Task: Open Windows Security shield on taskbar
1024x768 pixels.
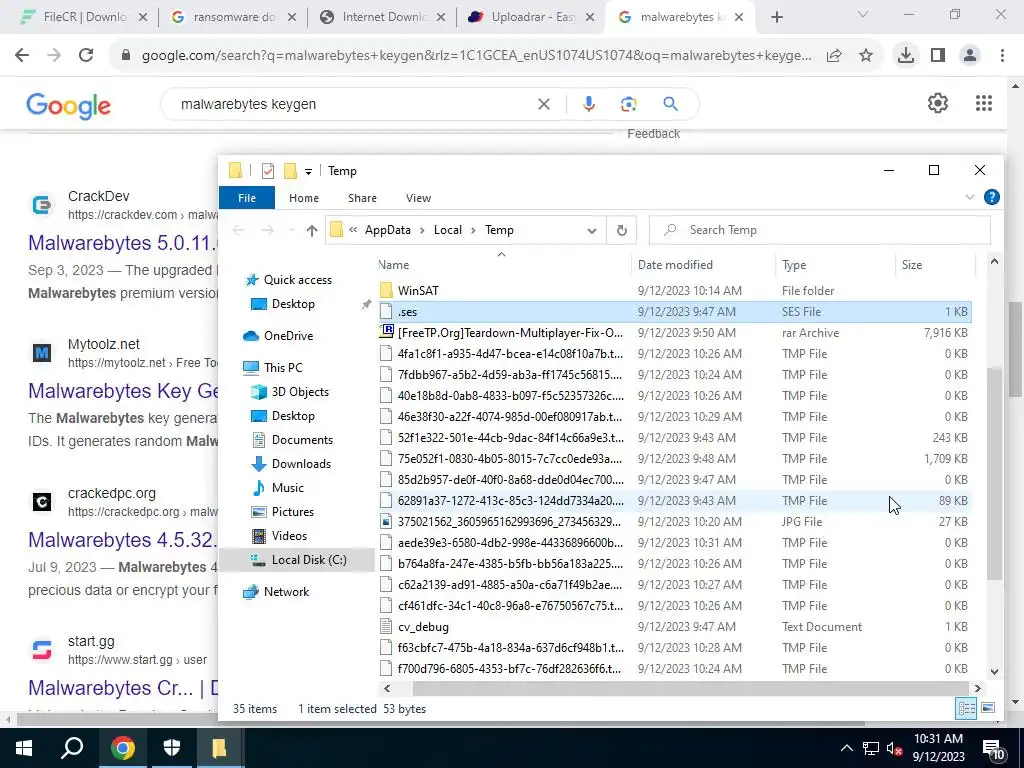Action: 171,748
